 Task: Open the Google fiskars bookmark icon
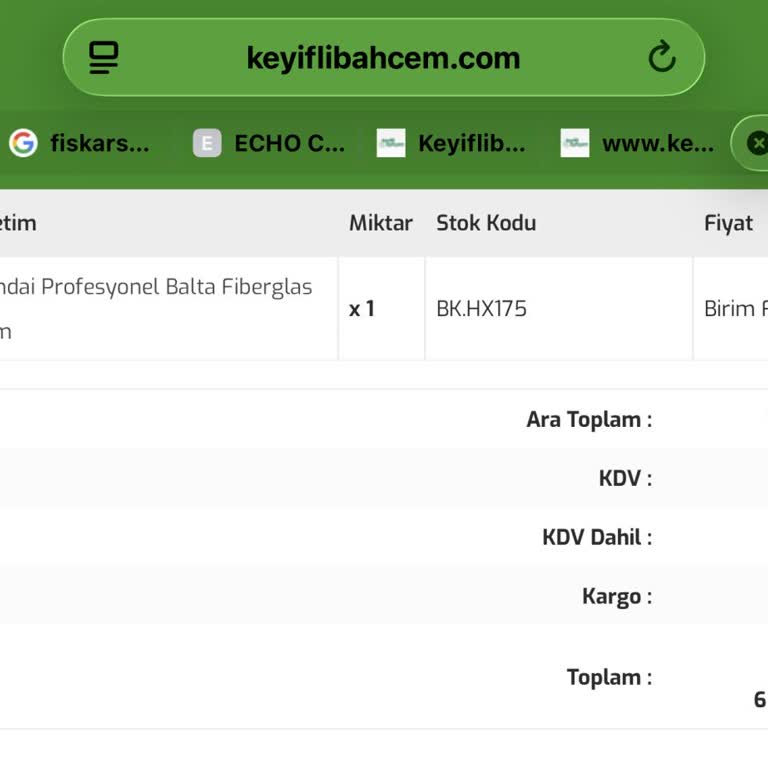[x=23, y=143]
